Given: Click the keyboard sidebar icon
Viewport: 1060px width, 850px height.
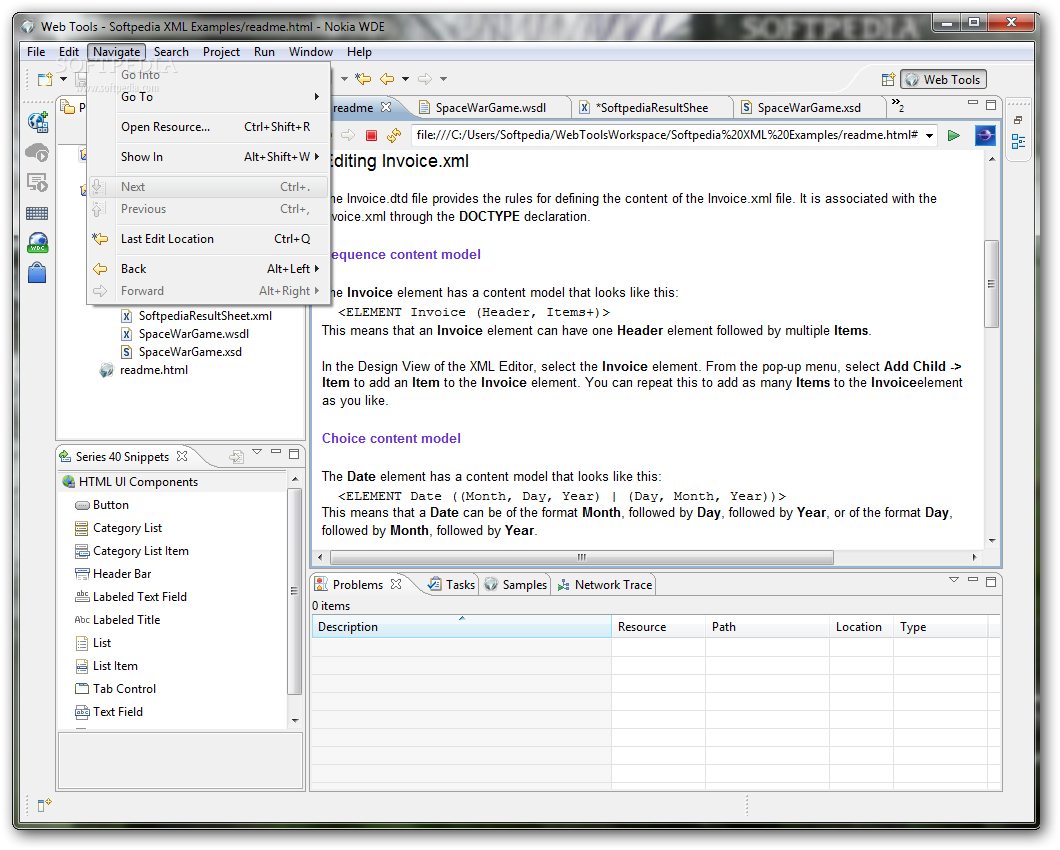Looking at the screenshot, I should [37, 214].
